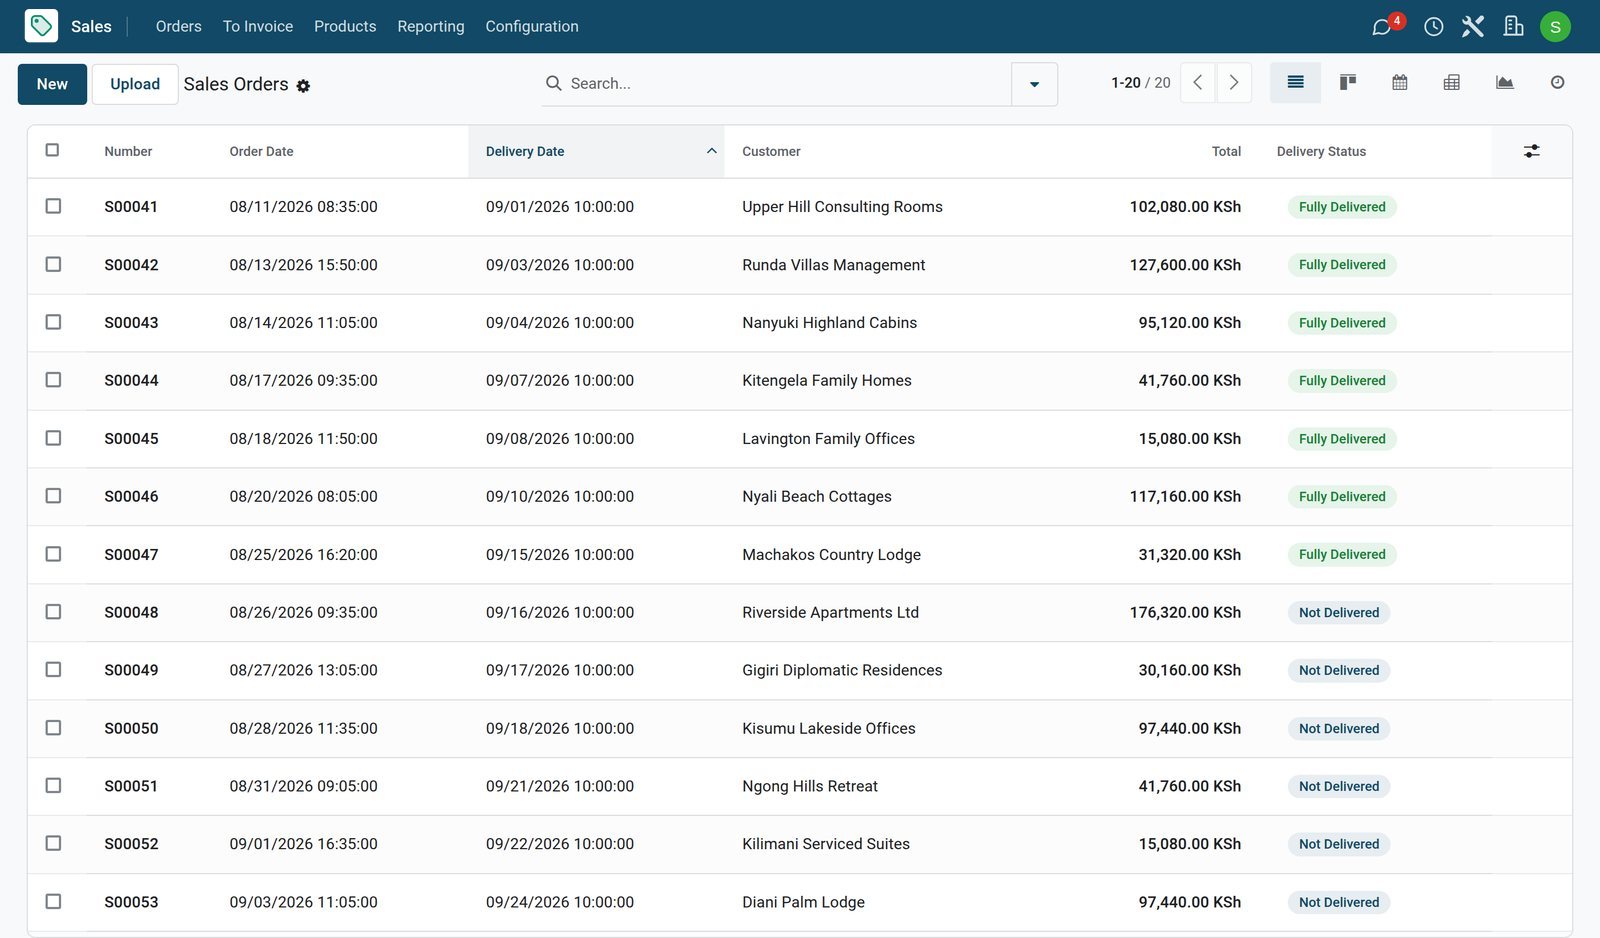Select checkbox for order S00041
The height and width of the screenshot is (938, 1600).
53,206
